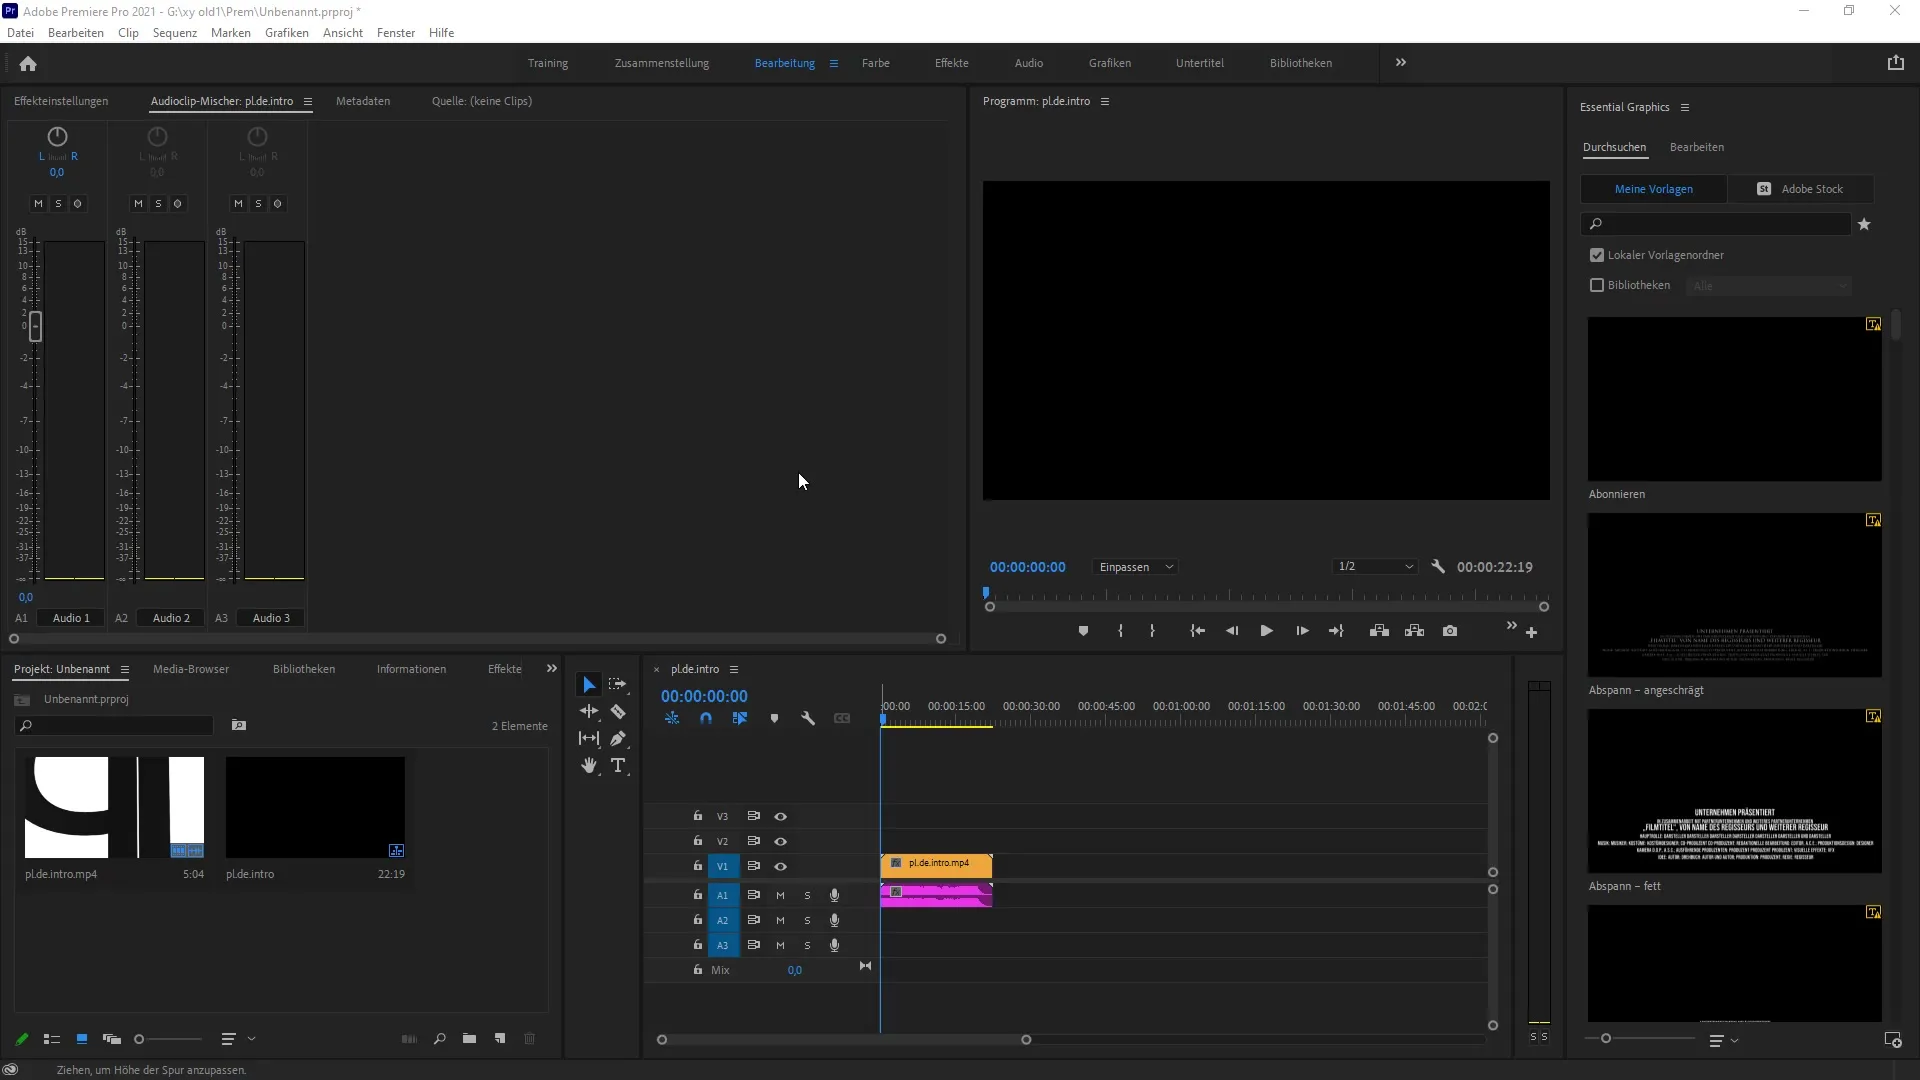Select the Hand tool
This screenshot has width=1920, height=1080.
pyautogui.click(x=589, y=766)
